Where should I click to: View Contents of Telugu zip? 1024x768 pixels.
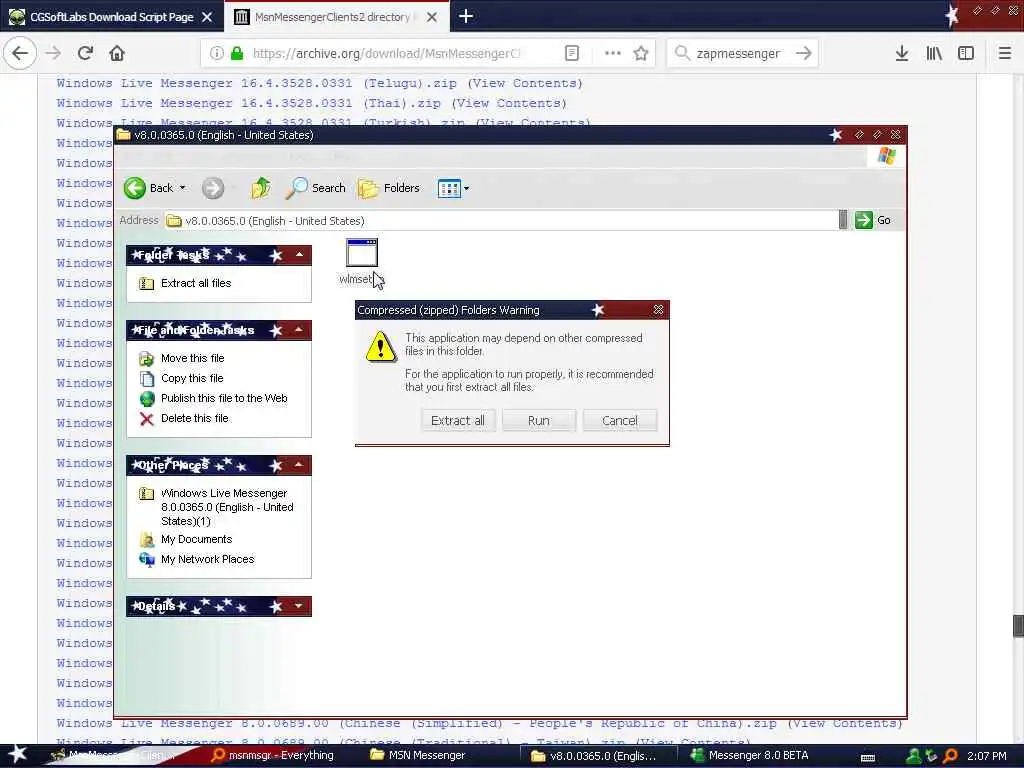(x=525, y=83)
